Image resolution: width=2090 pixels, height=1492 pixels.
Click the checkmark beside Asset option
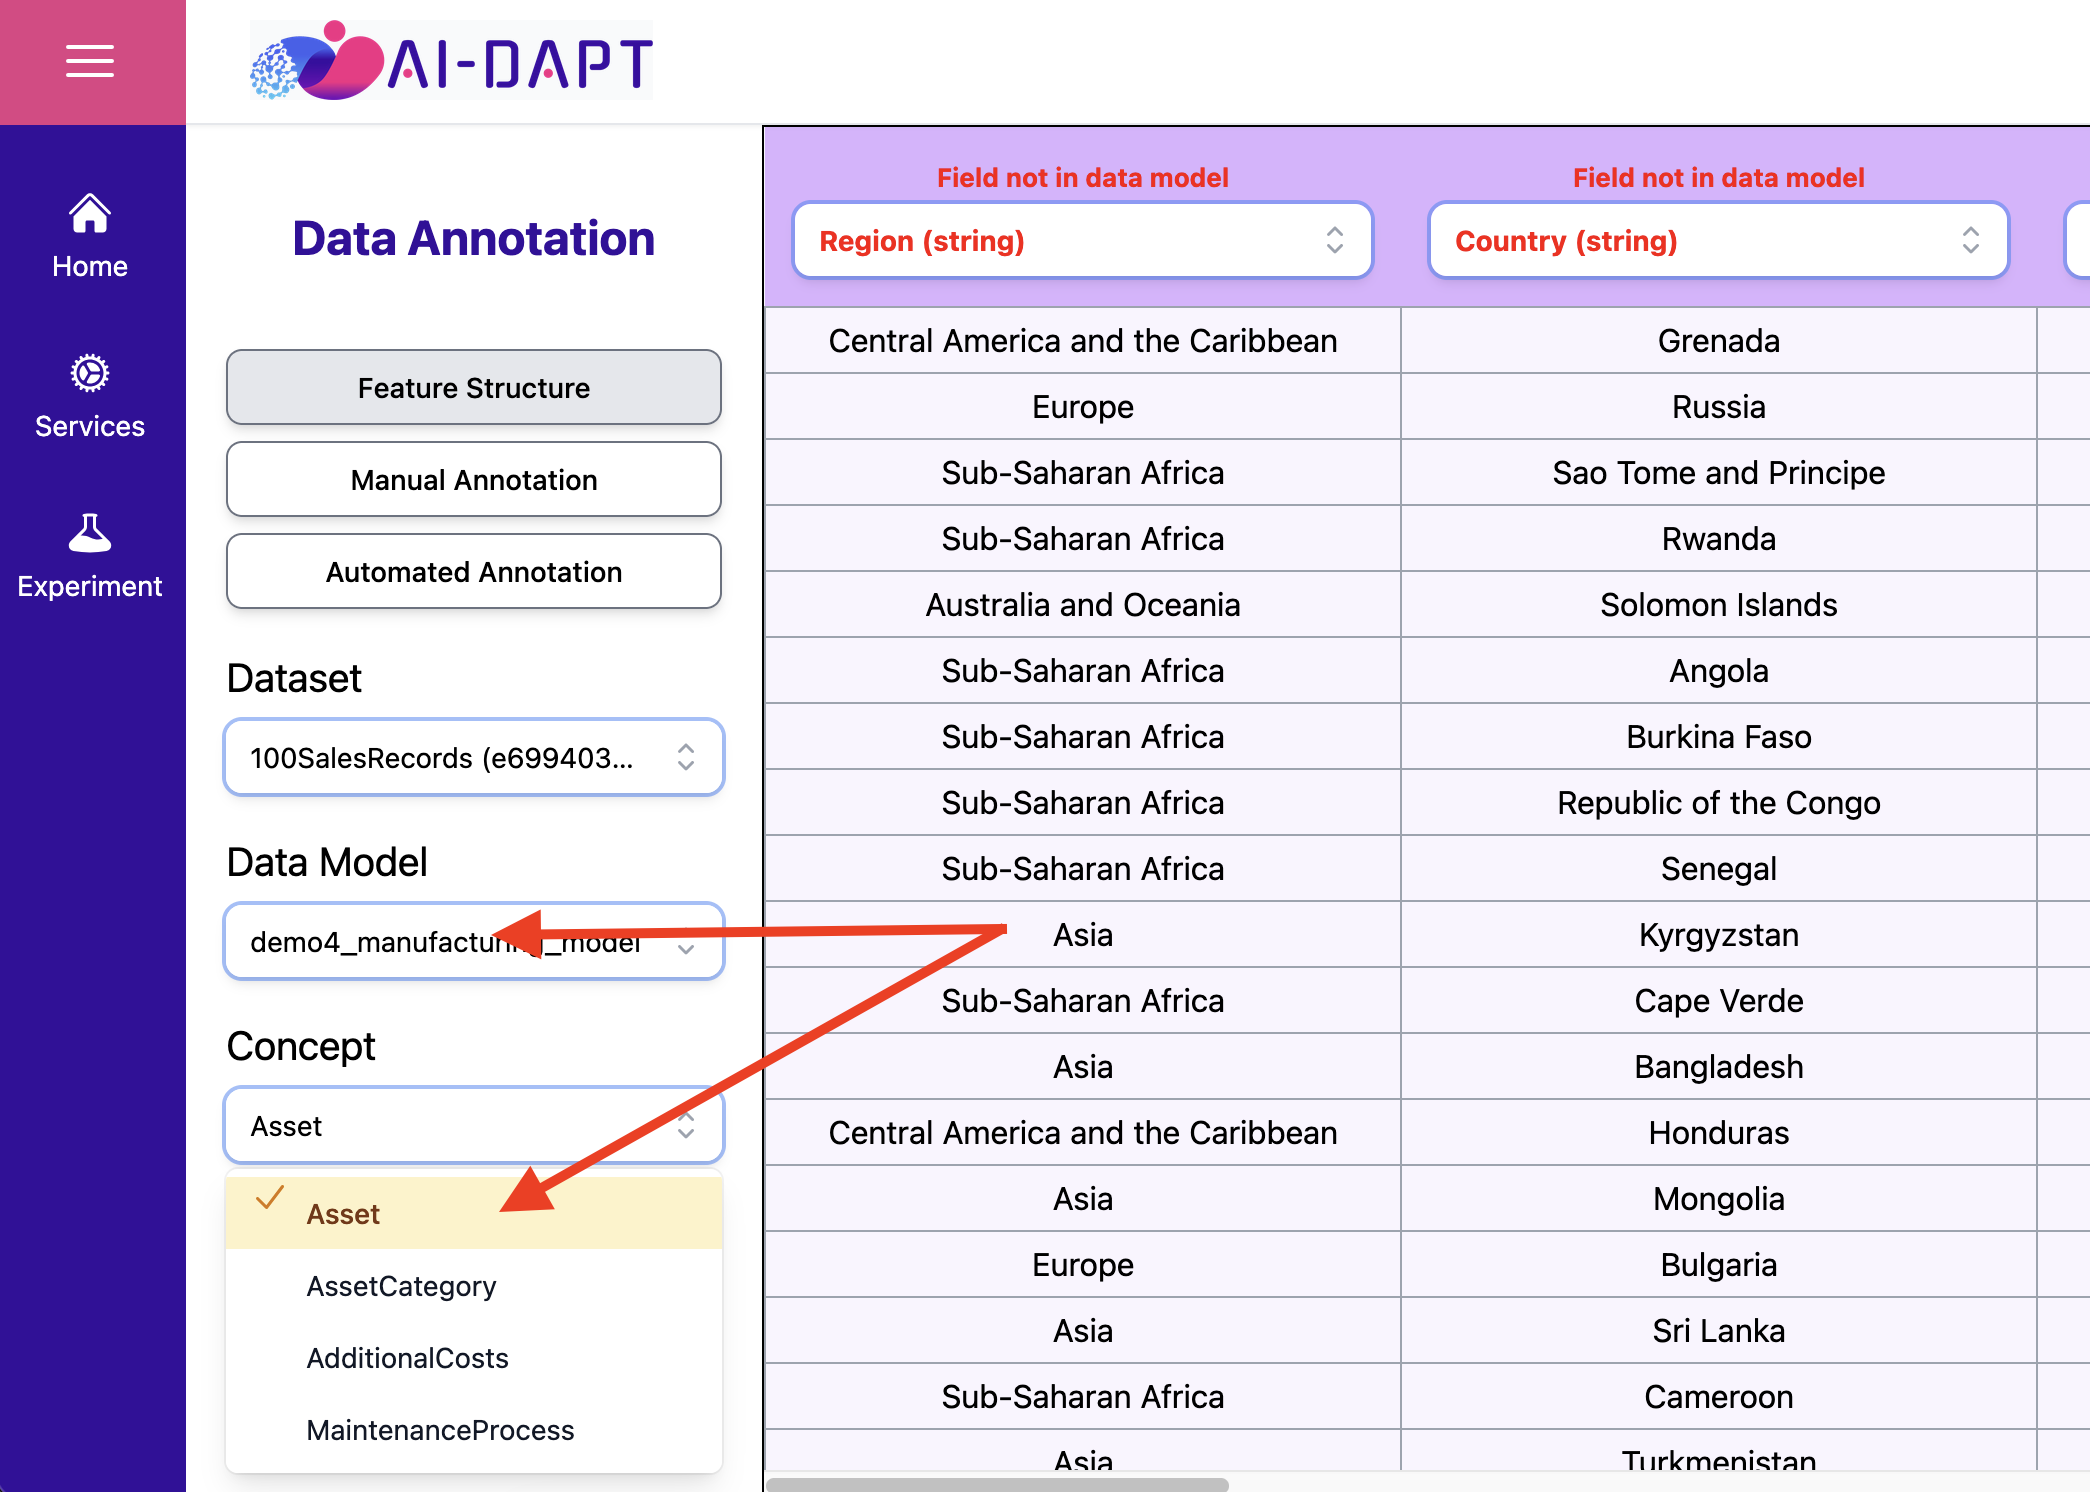tap(270, 1198)
